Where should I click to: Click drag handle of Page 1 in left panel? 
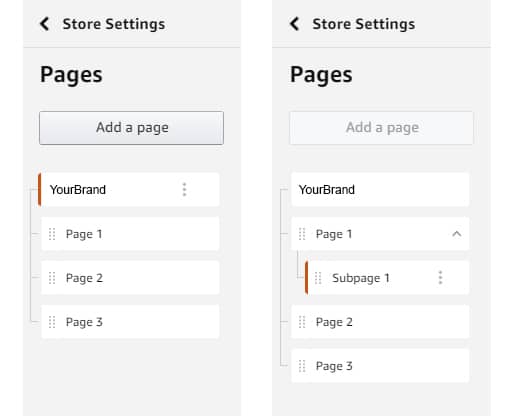tap(52, 234)
